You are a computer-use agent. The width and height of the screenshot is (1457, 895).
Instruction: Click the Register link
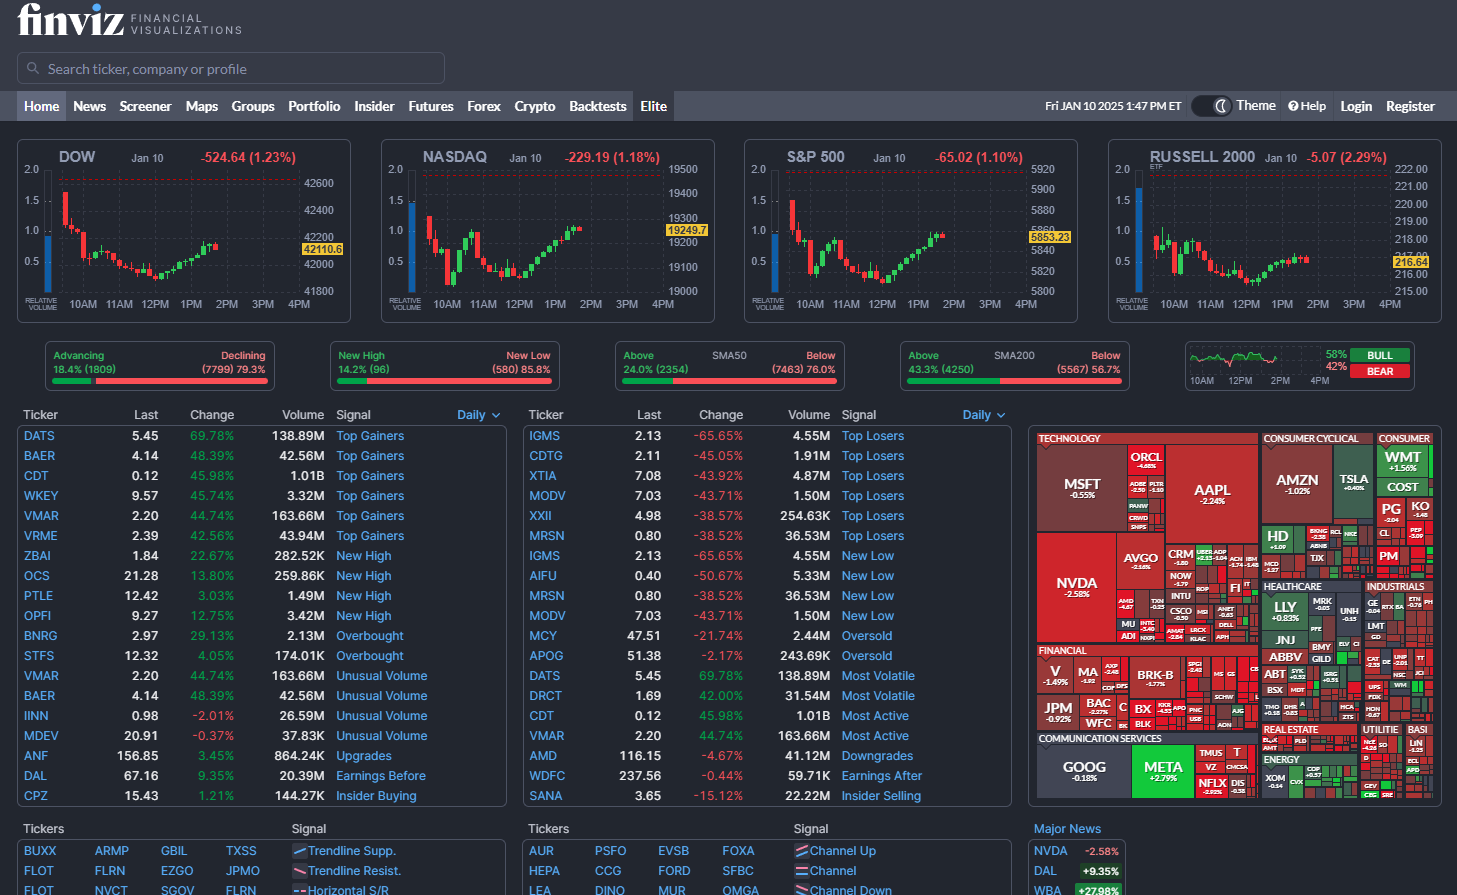click(1410, 106)
